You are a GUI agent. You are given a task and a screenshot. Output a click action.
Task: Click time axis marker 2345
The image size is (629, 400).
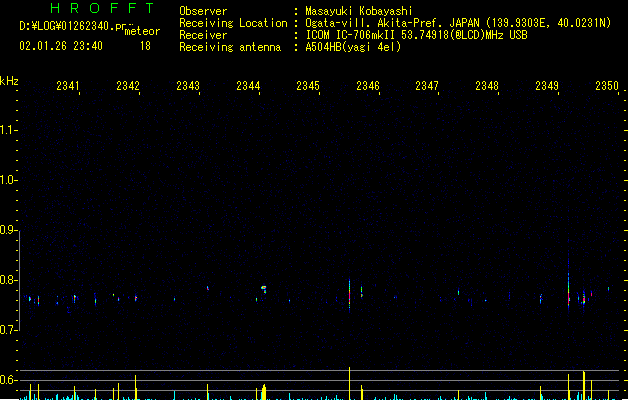[308, 86]
